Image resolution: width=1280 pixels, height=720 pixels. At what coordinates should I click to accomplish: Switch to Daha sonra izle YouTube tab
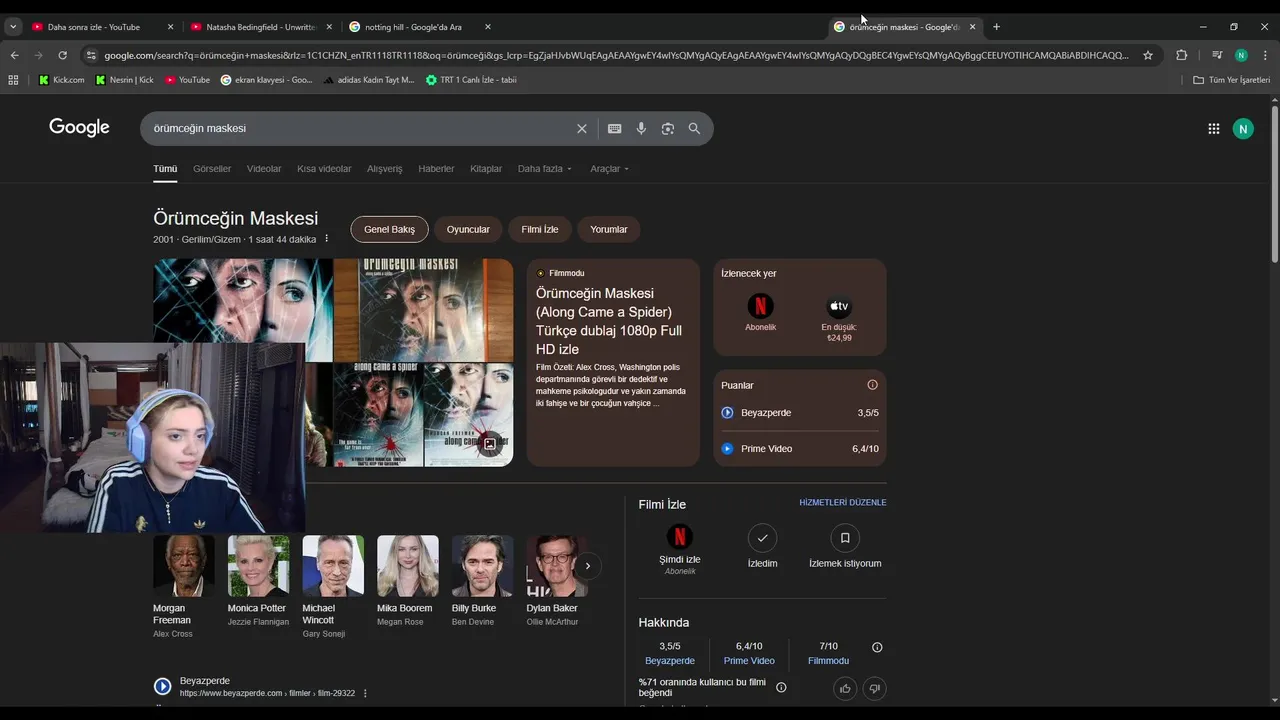coord(102,27)
